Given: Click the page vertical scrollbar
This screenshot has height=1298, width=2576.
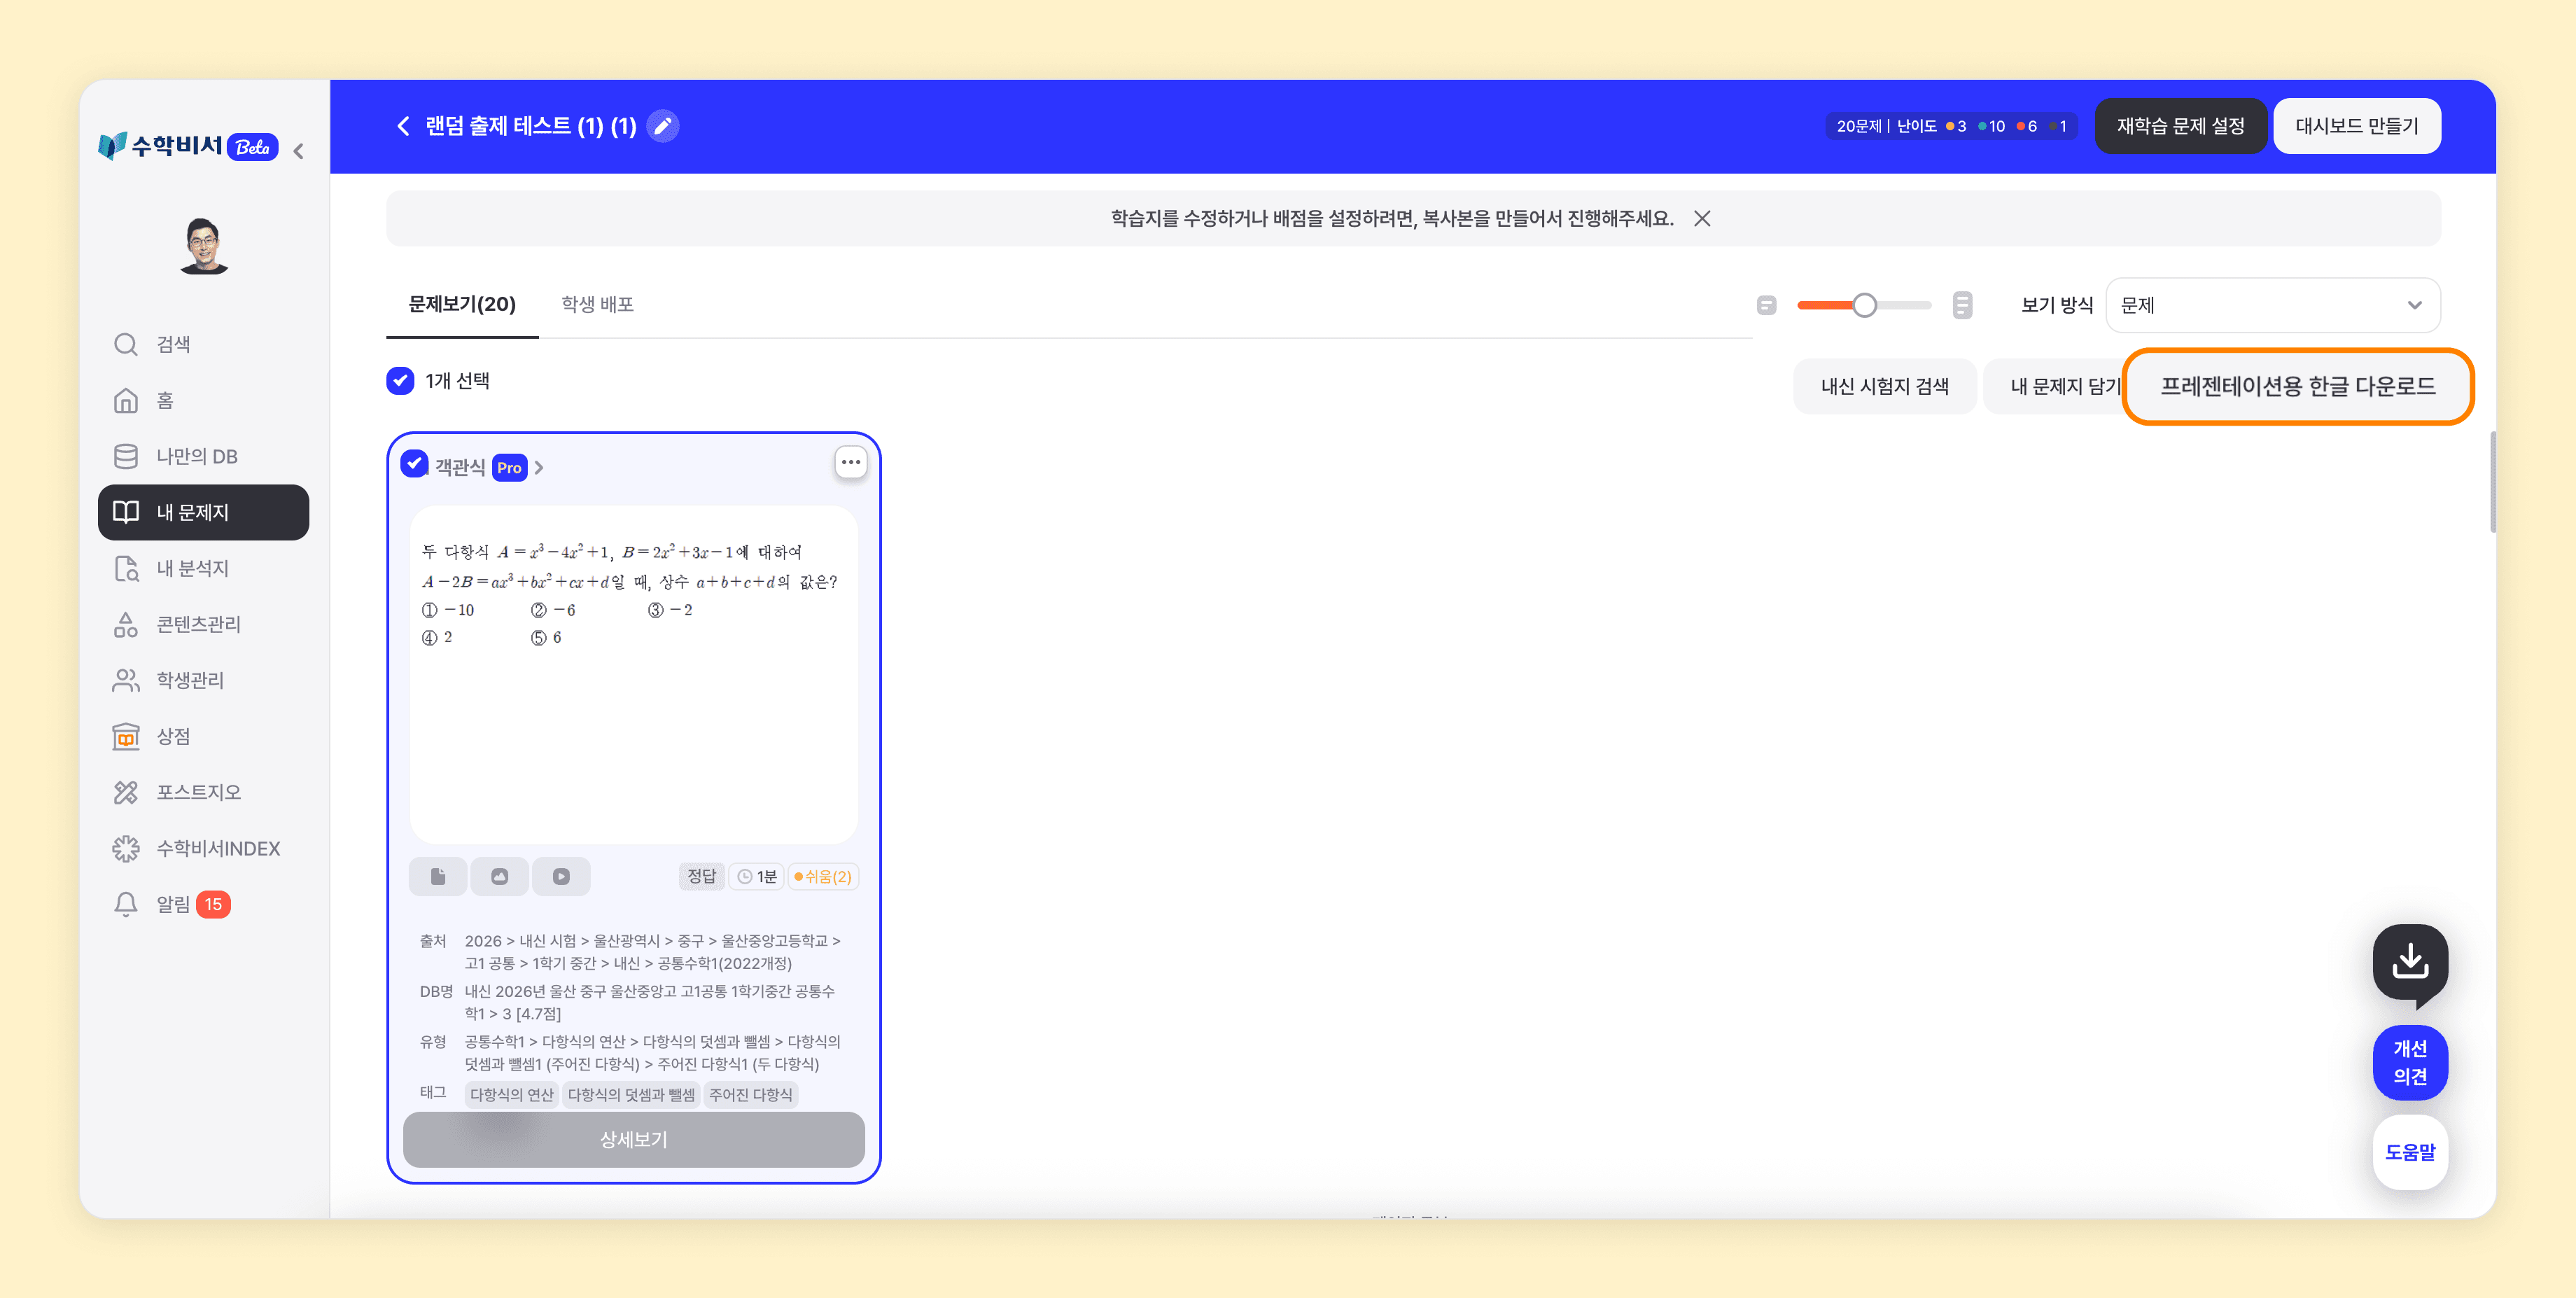Looking at the screenshot, I should 2492,481.
